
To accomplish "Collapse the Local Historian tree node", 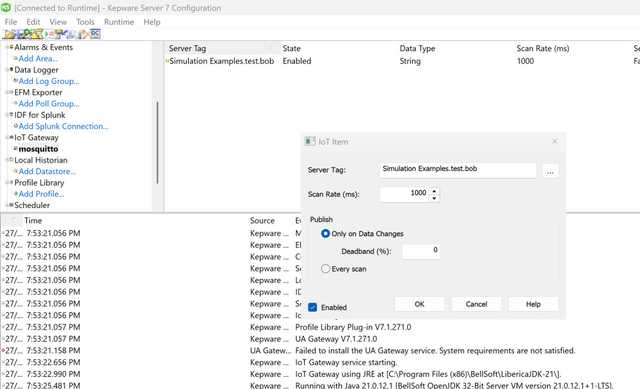I will point(7,160).
